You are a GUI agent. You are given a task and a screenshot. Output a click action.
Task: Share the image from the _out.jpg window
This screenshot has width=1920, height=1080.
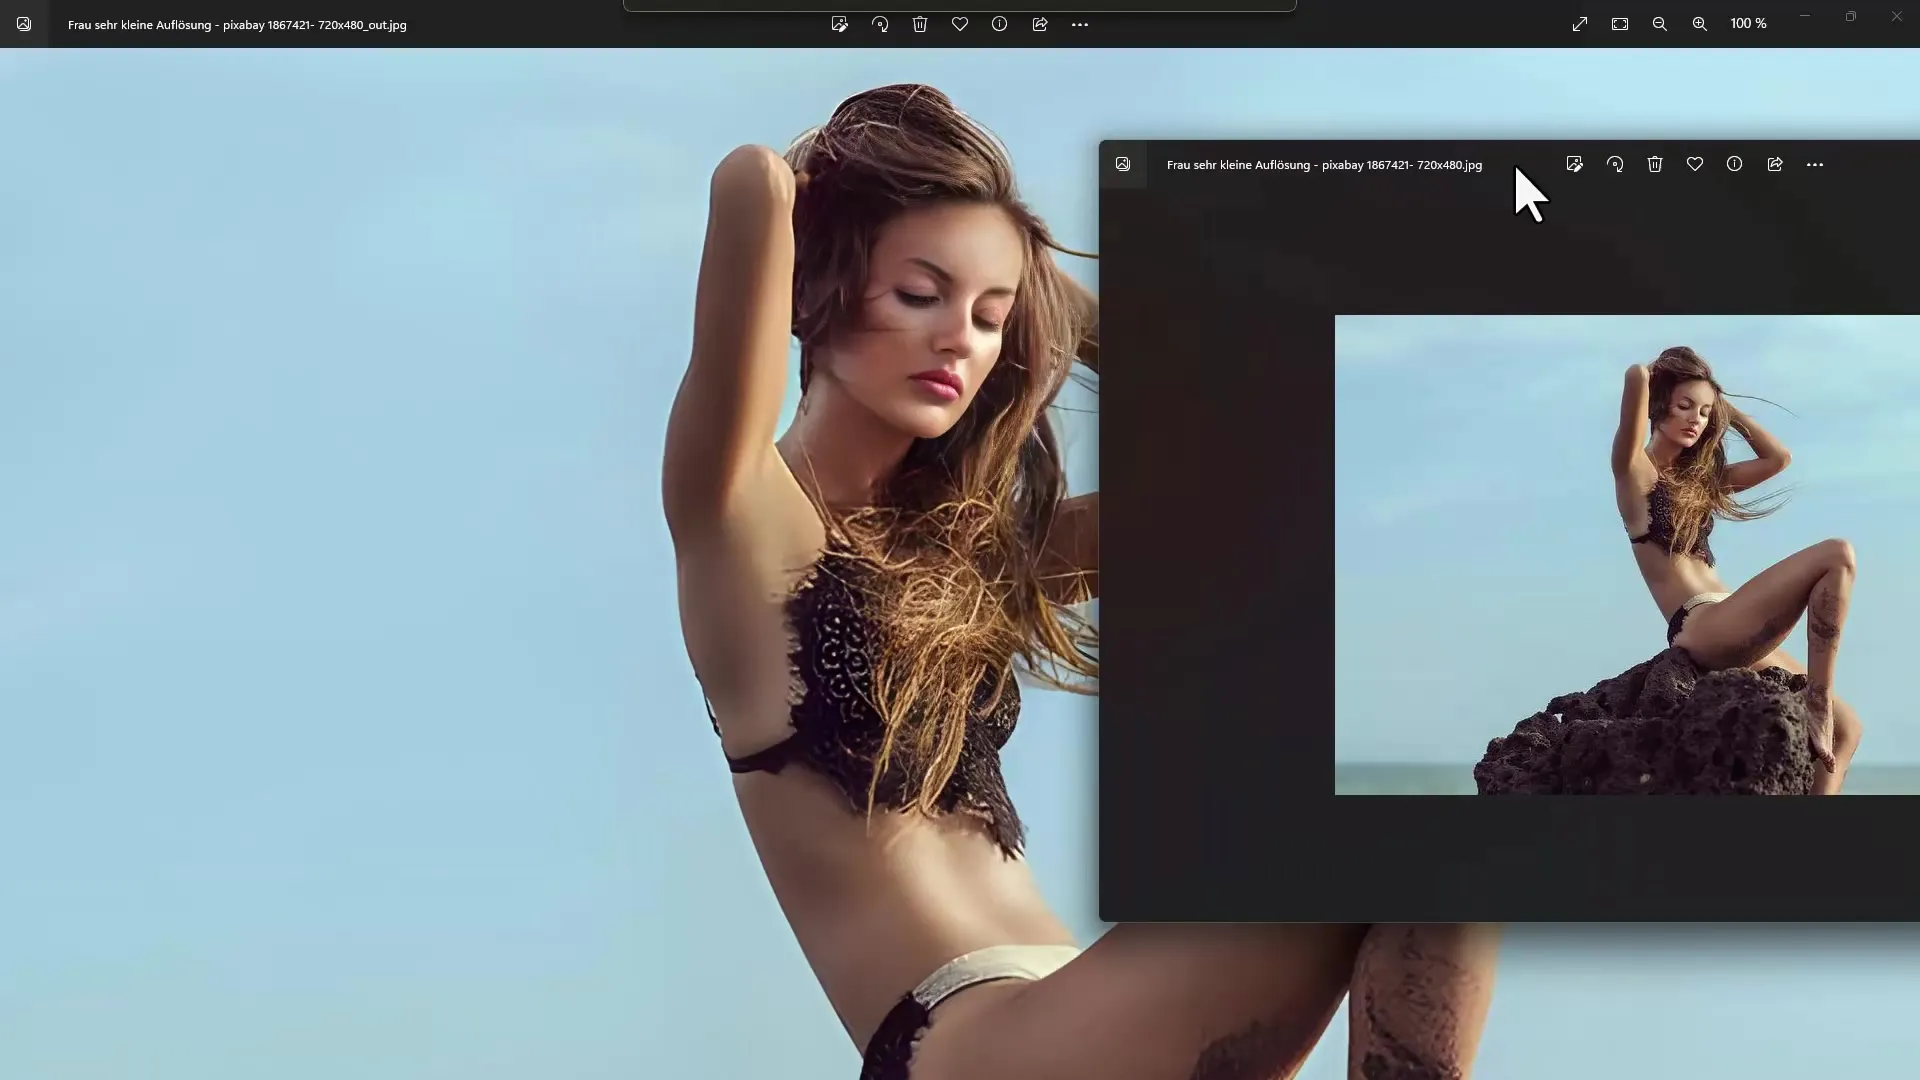(1040, 24)
